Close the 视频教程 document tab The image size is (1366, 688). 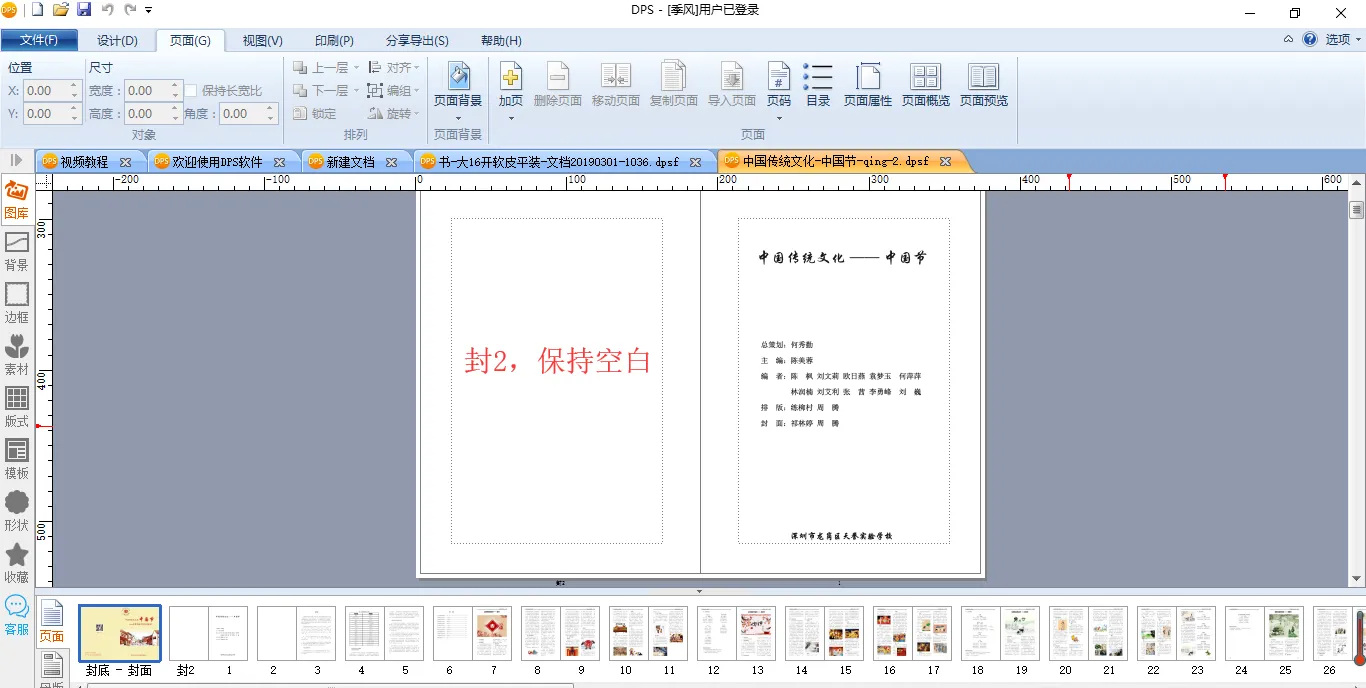[x=125, y=162]
